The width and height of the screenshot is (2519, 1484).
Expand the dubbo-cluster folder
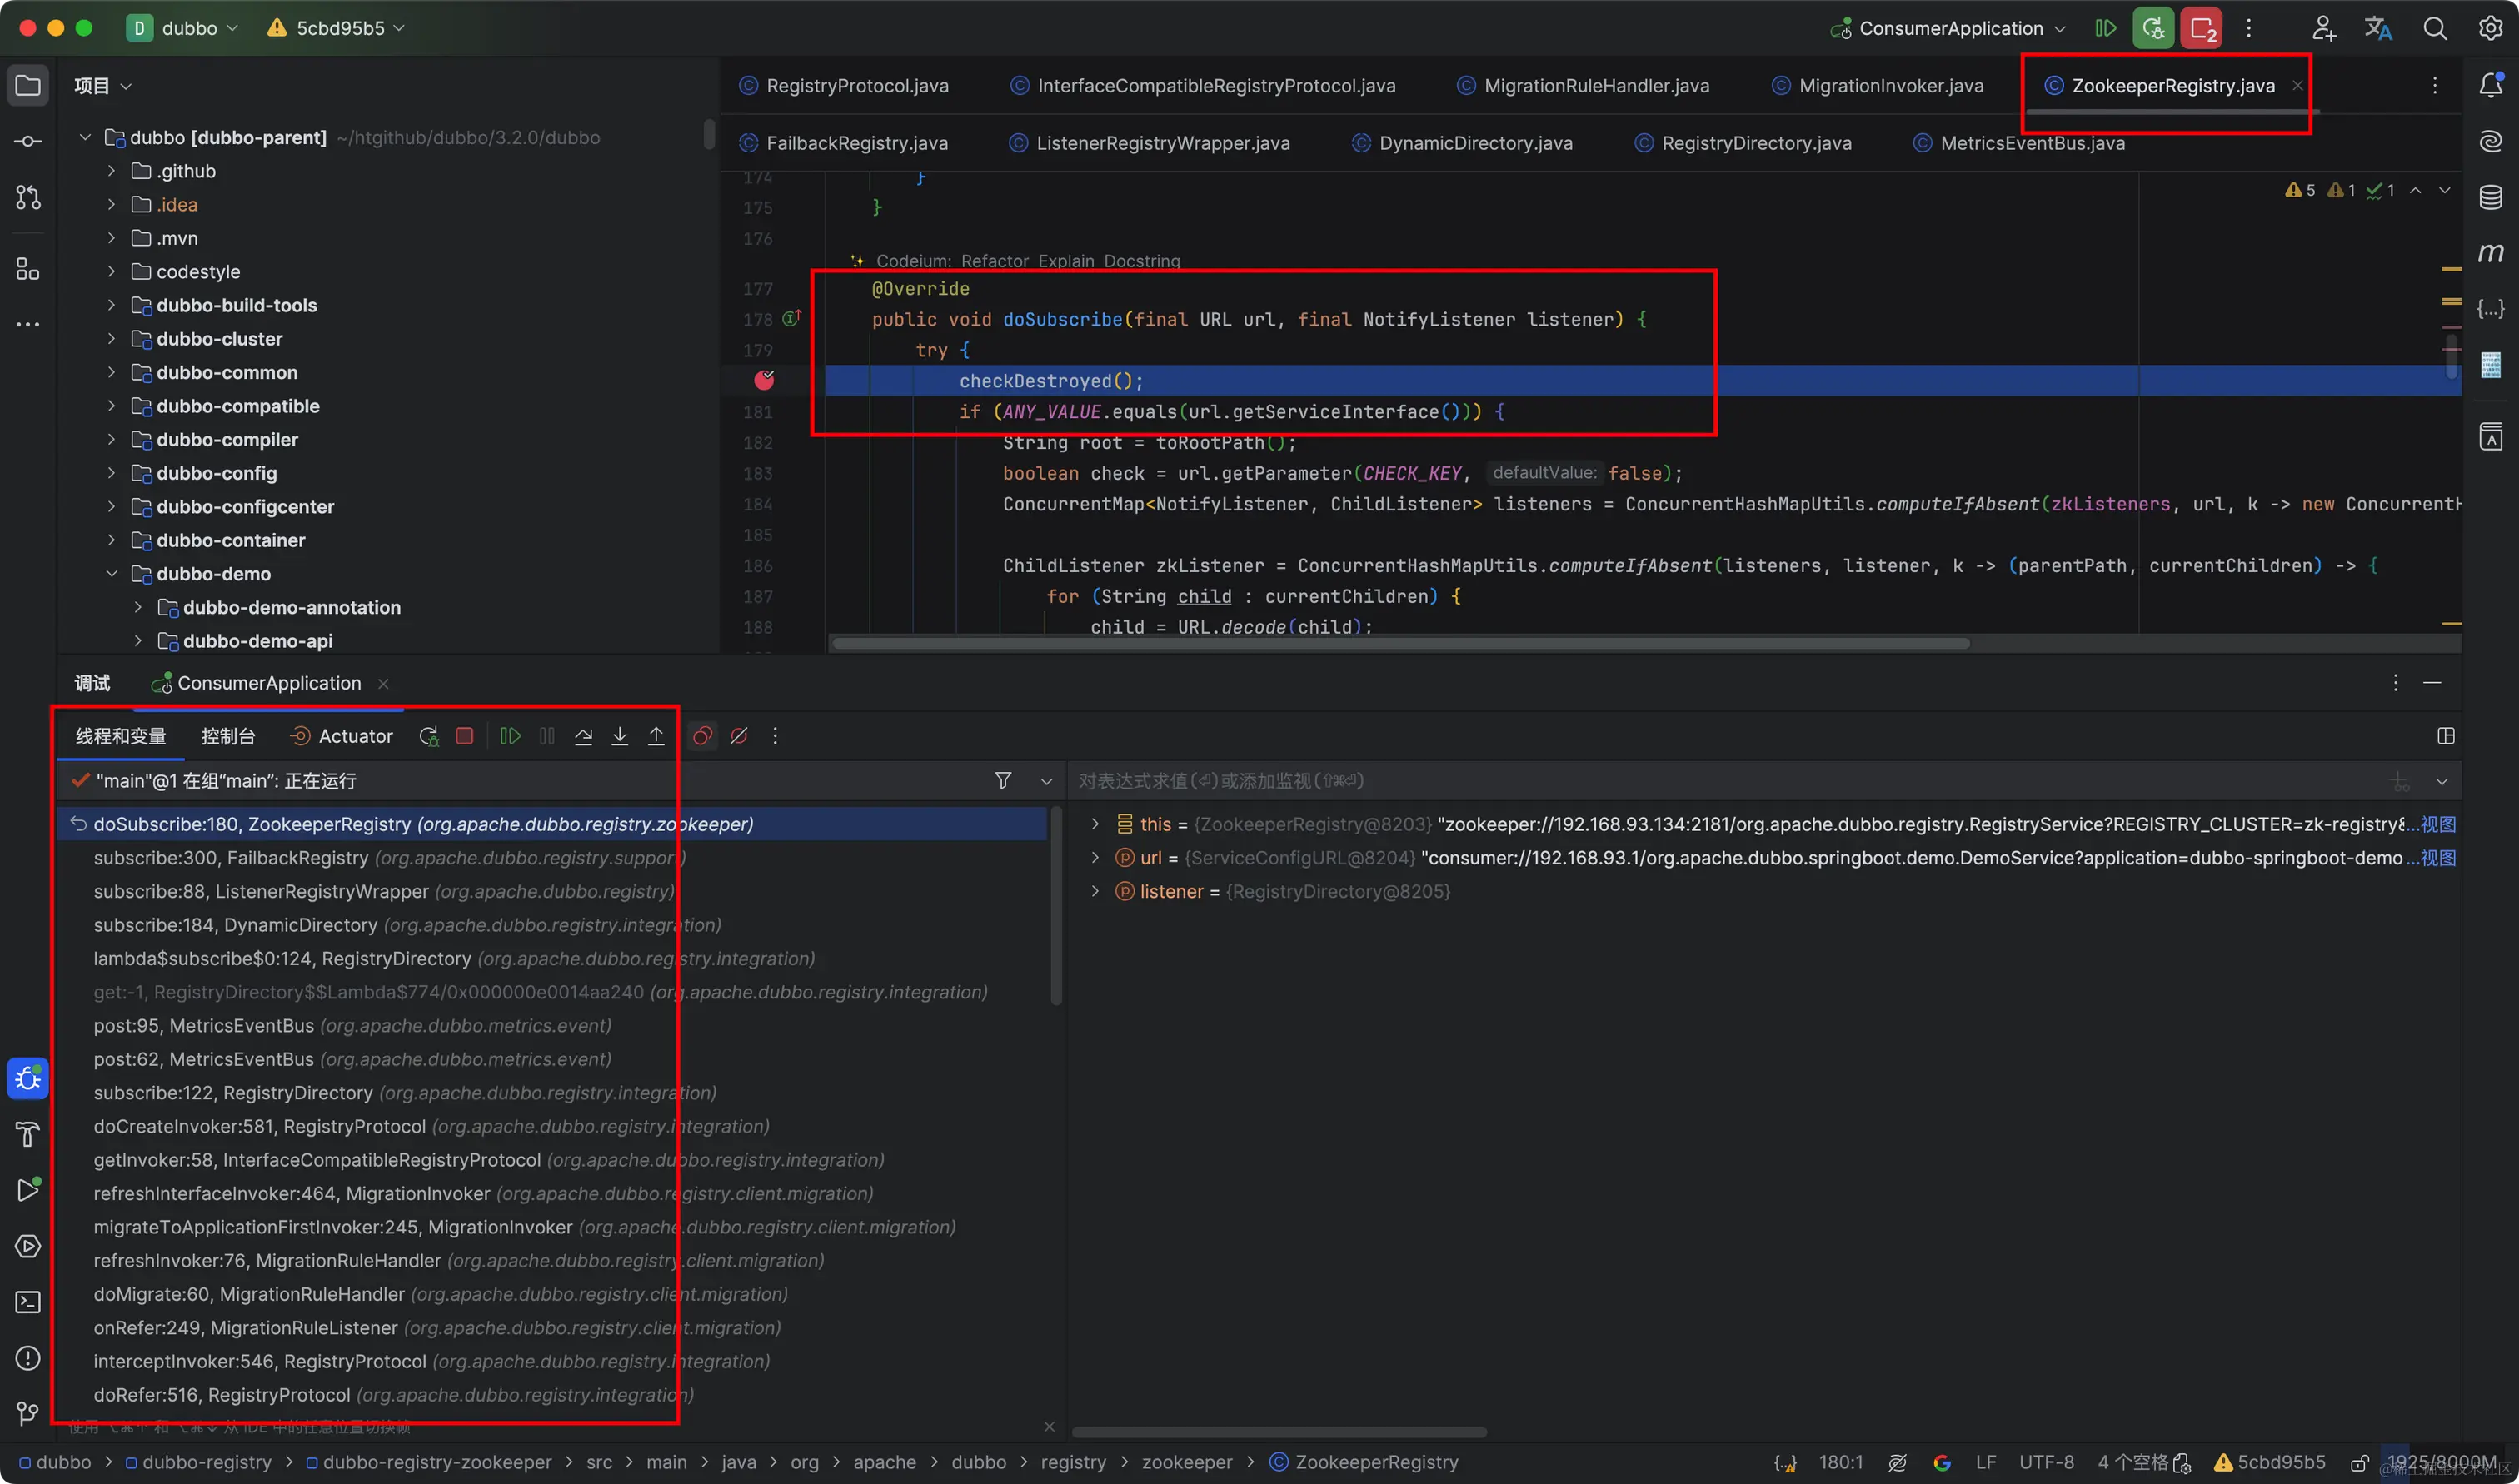[x=111, y=339]
